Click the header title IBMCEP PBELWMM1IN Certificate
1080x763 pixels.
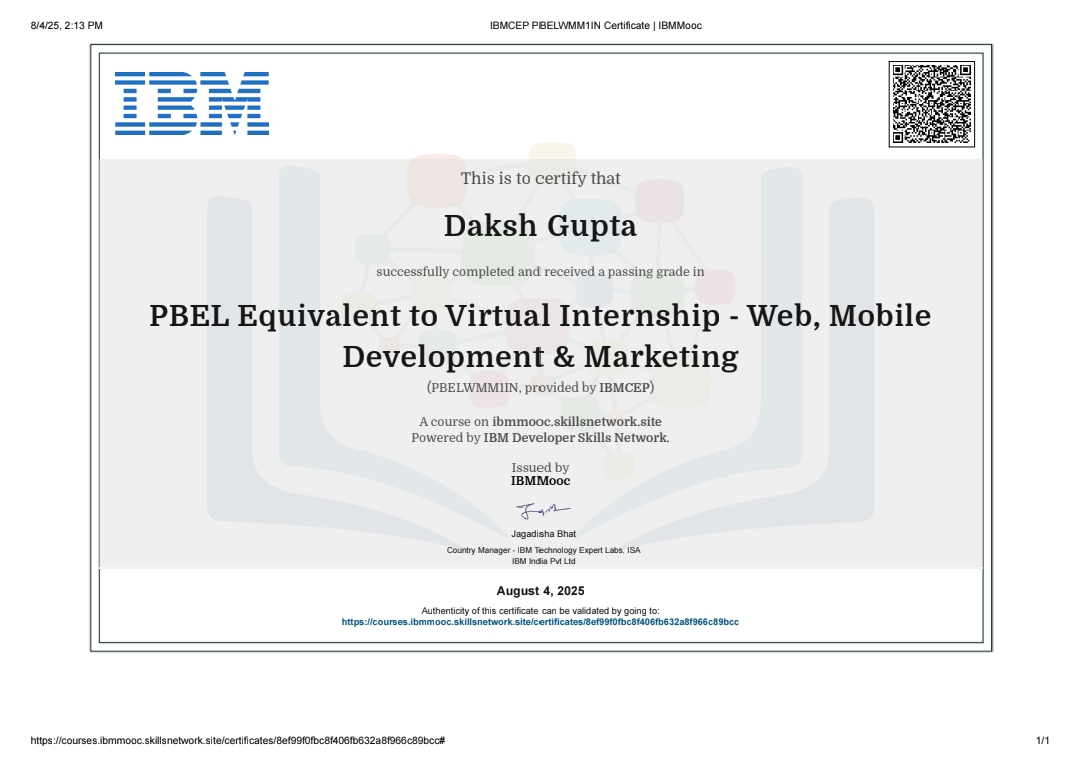point(595,26)
